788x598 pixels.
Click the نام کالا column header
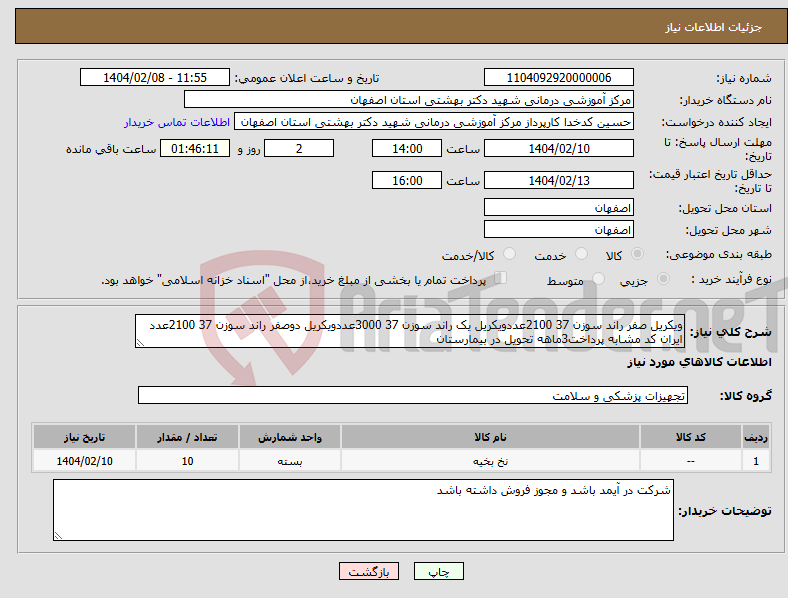click(x=490, y=437)
